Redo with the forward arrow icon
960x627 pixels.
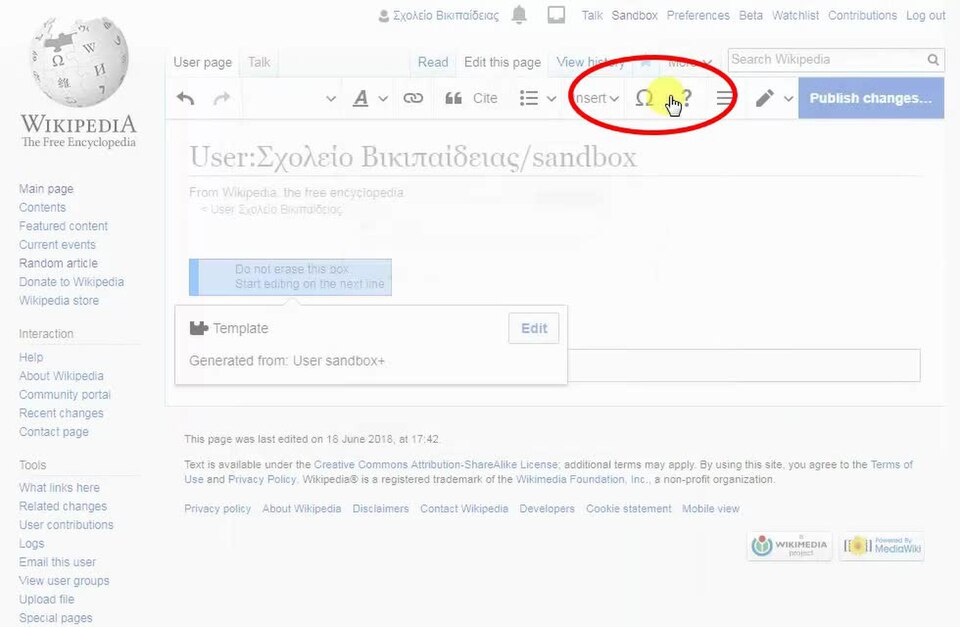click(222, 98)
